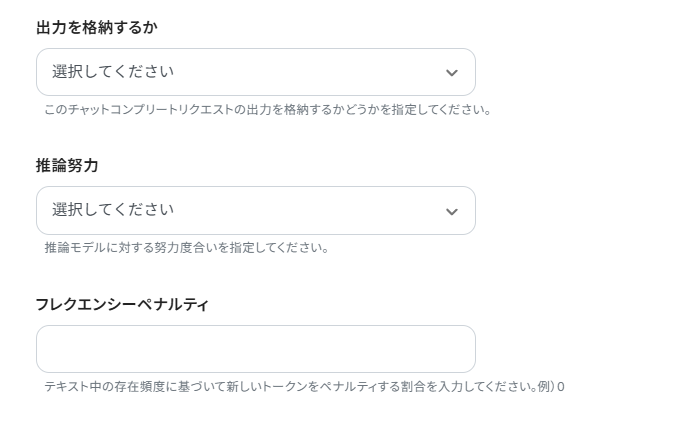Click the 推論努力 field label
Viewport: 676px width, 424px height.
click(67, 165)
